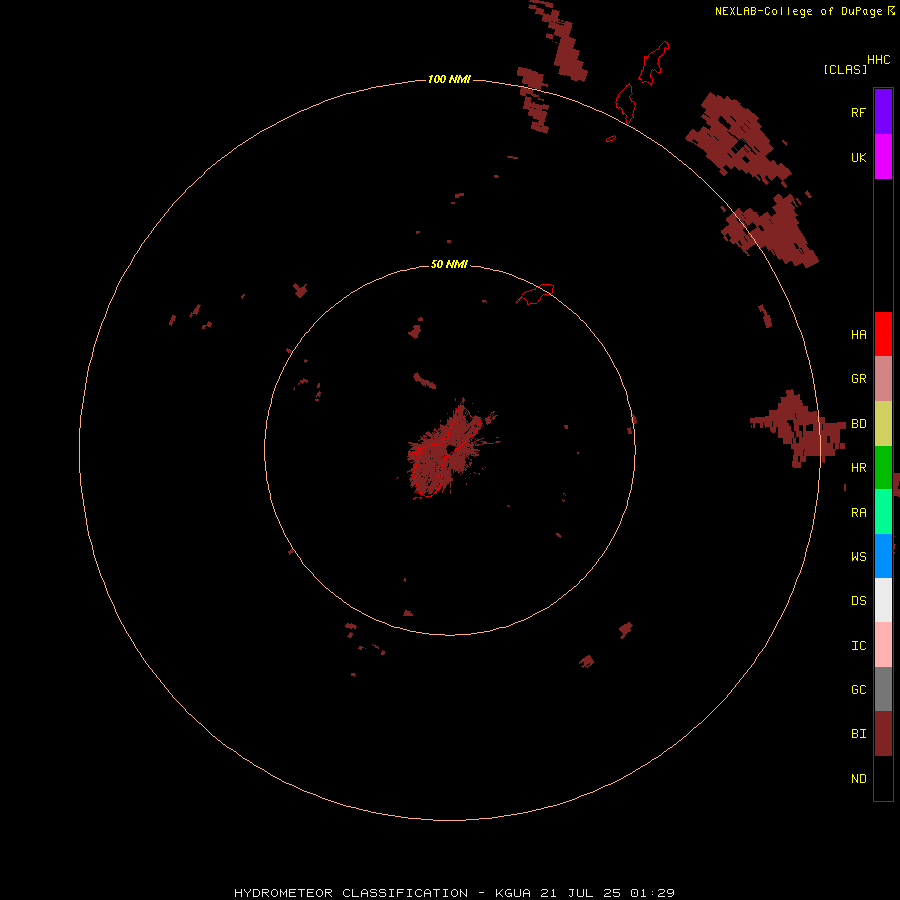Image resolution: width=900 pixels, height=900 pixels.
Task: Click the RA legend label
Action: [858, 513]
